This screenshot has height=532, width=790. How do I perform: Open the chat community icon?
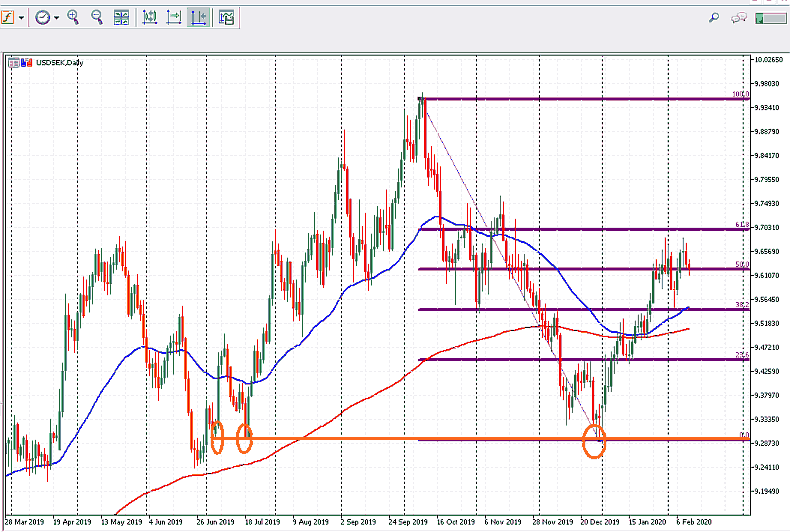[x=740, y=17]
